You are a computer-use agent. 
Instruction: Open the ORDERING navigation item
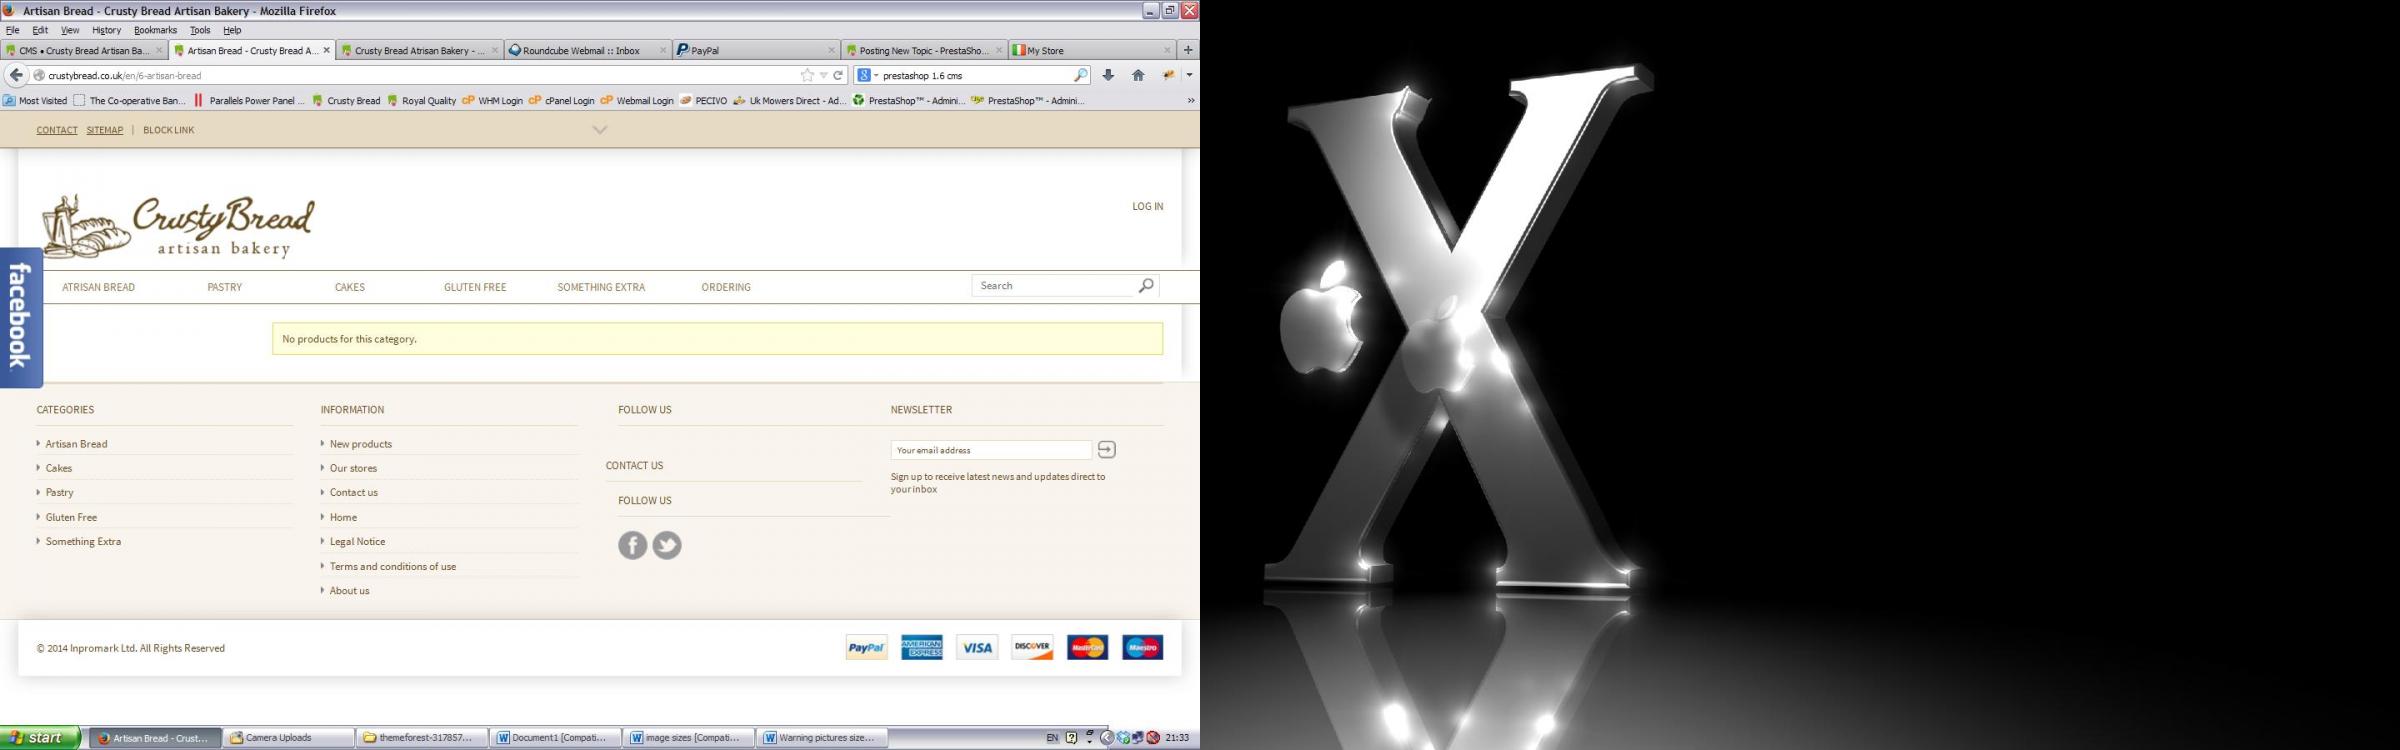(726, 287)
